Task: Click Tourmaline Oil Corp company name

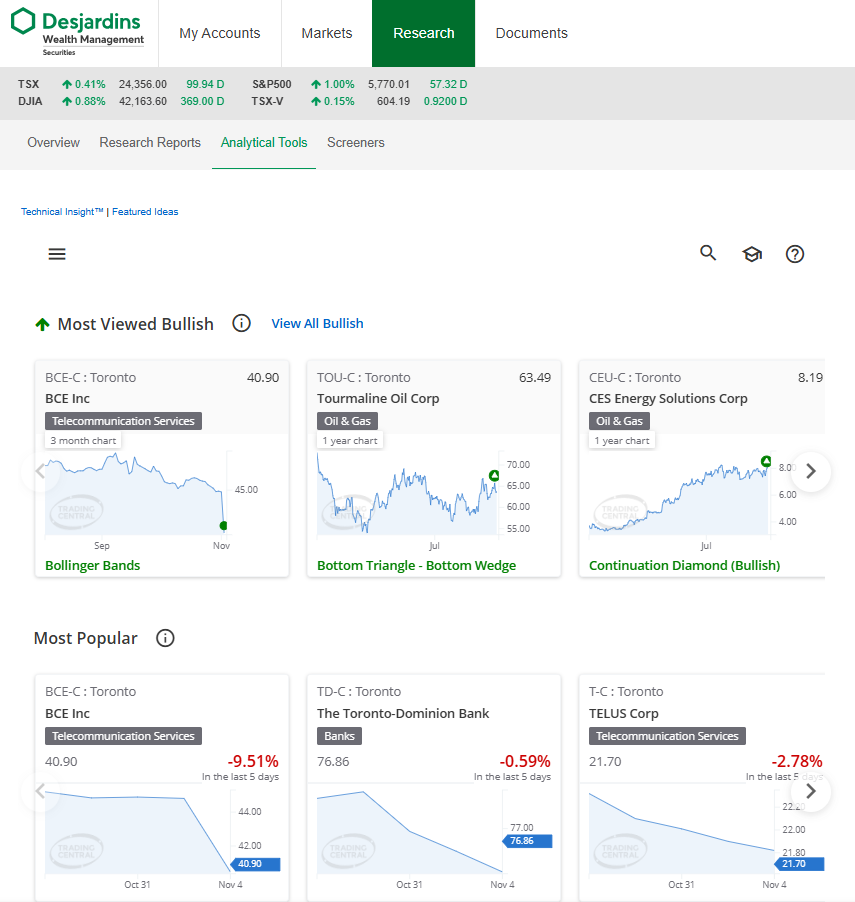Action: (378, 399)
